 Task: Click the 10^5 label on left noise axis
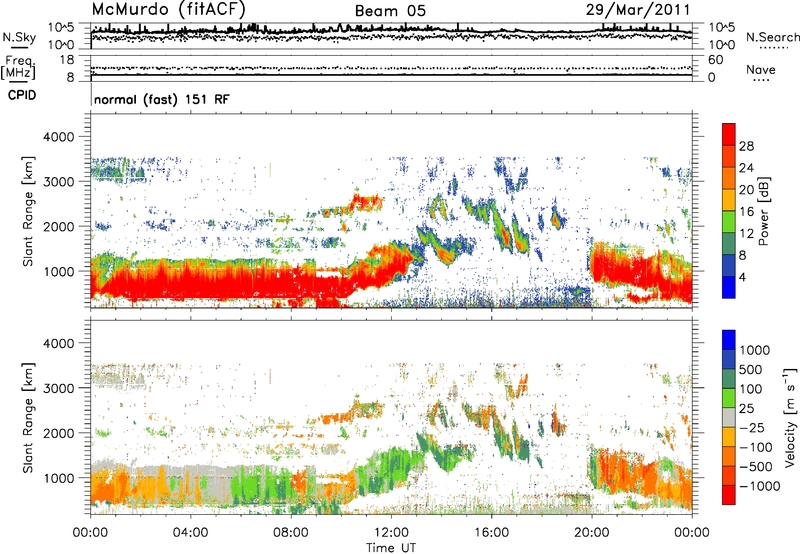(x=61, y=27)
